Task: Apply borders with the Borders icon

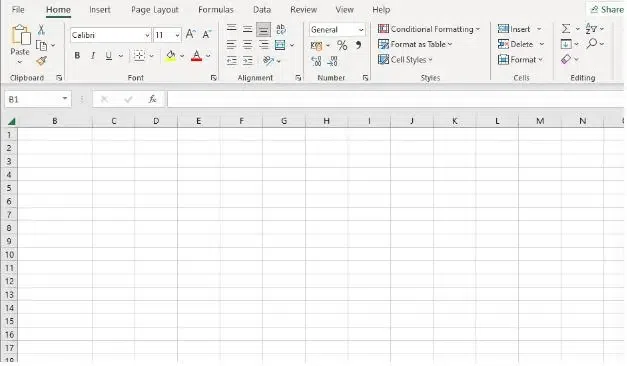Action: point(139,56)
